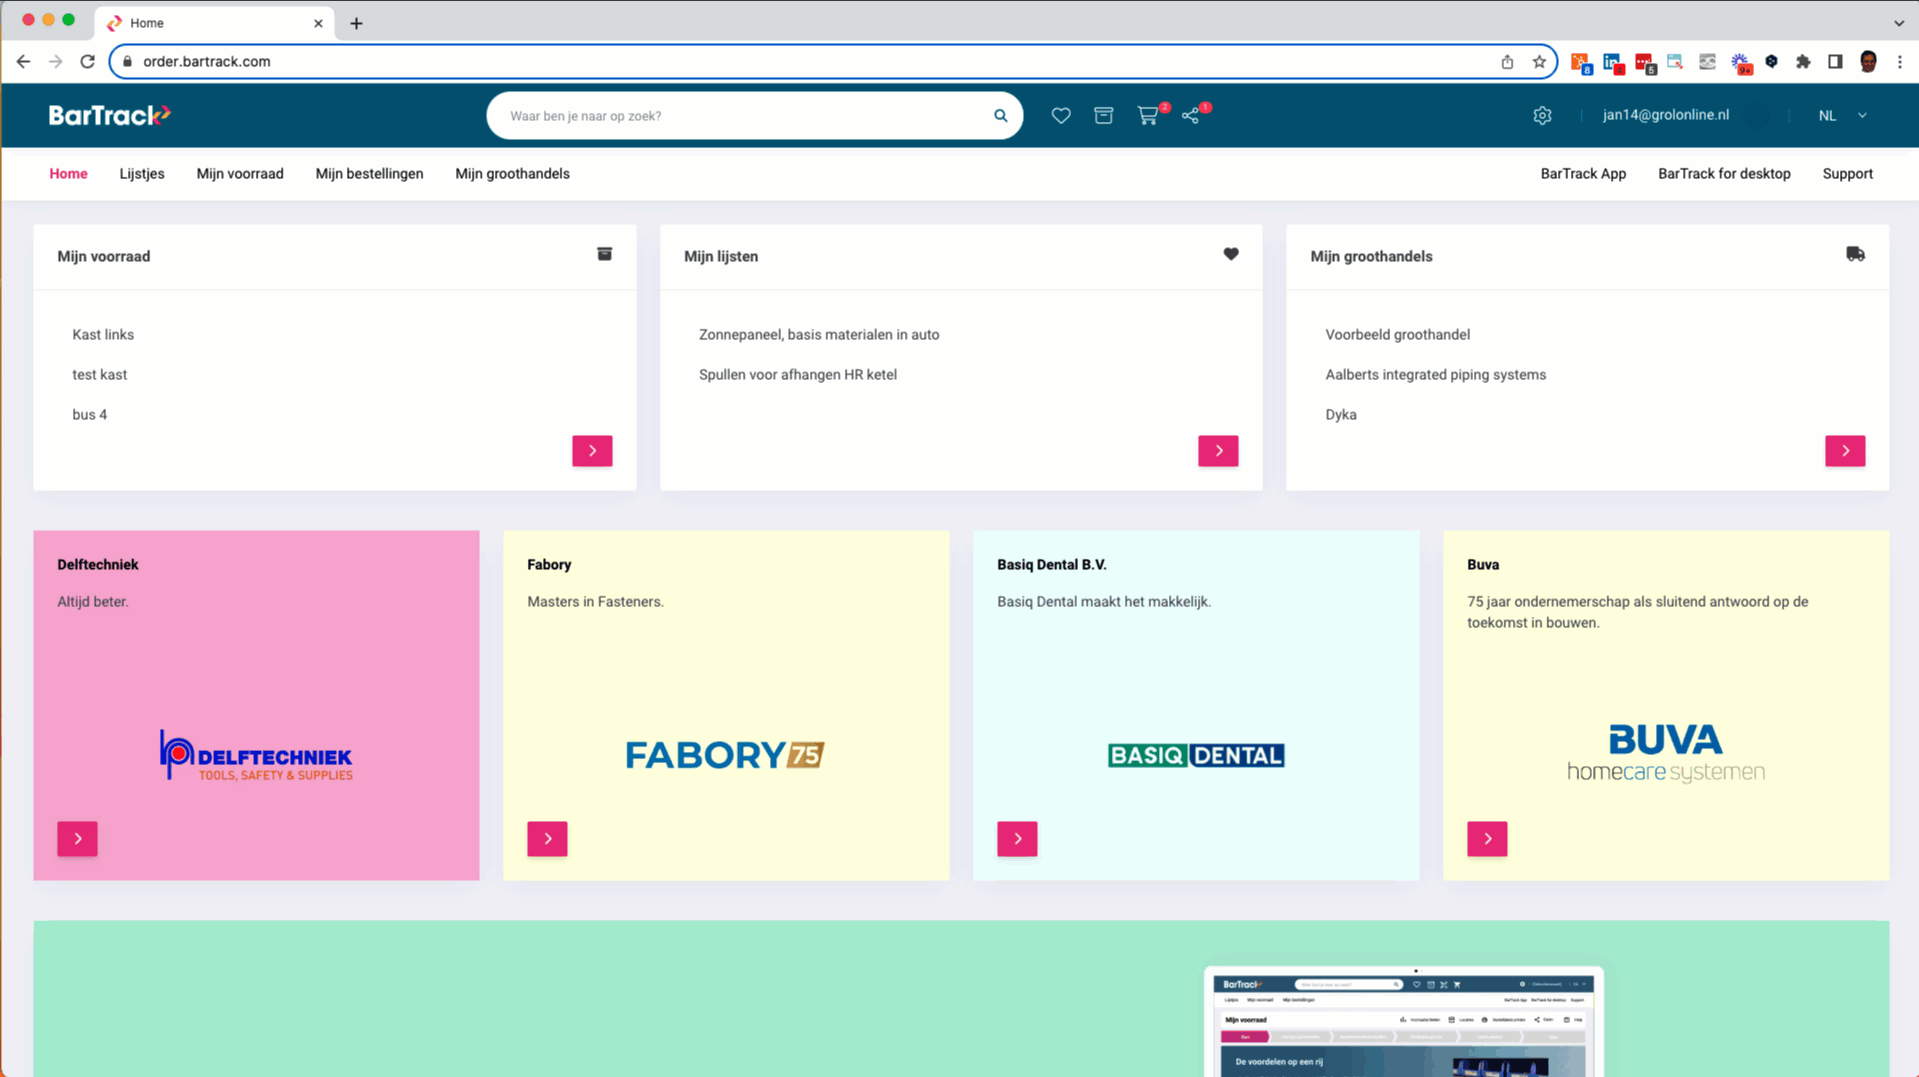
Task: Open the 'Kast links' inventory link
Action: 103,335
